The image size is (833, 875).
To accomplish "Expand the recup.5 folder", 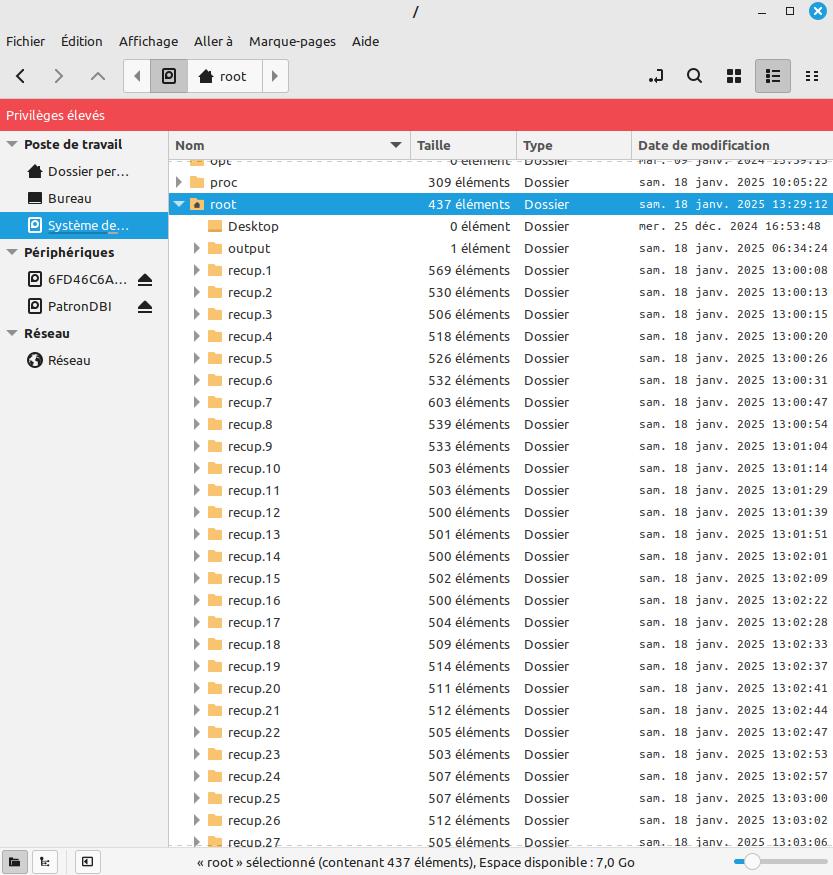I will [x=197, y=358].
